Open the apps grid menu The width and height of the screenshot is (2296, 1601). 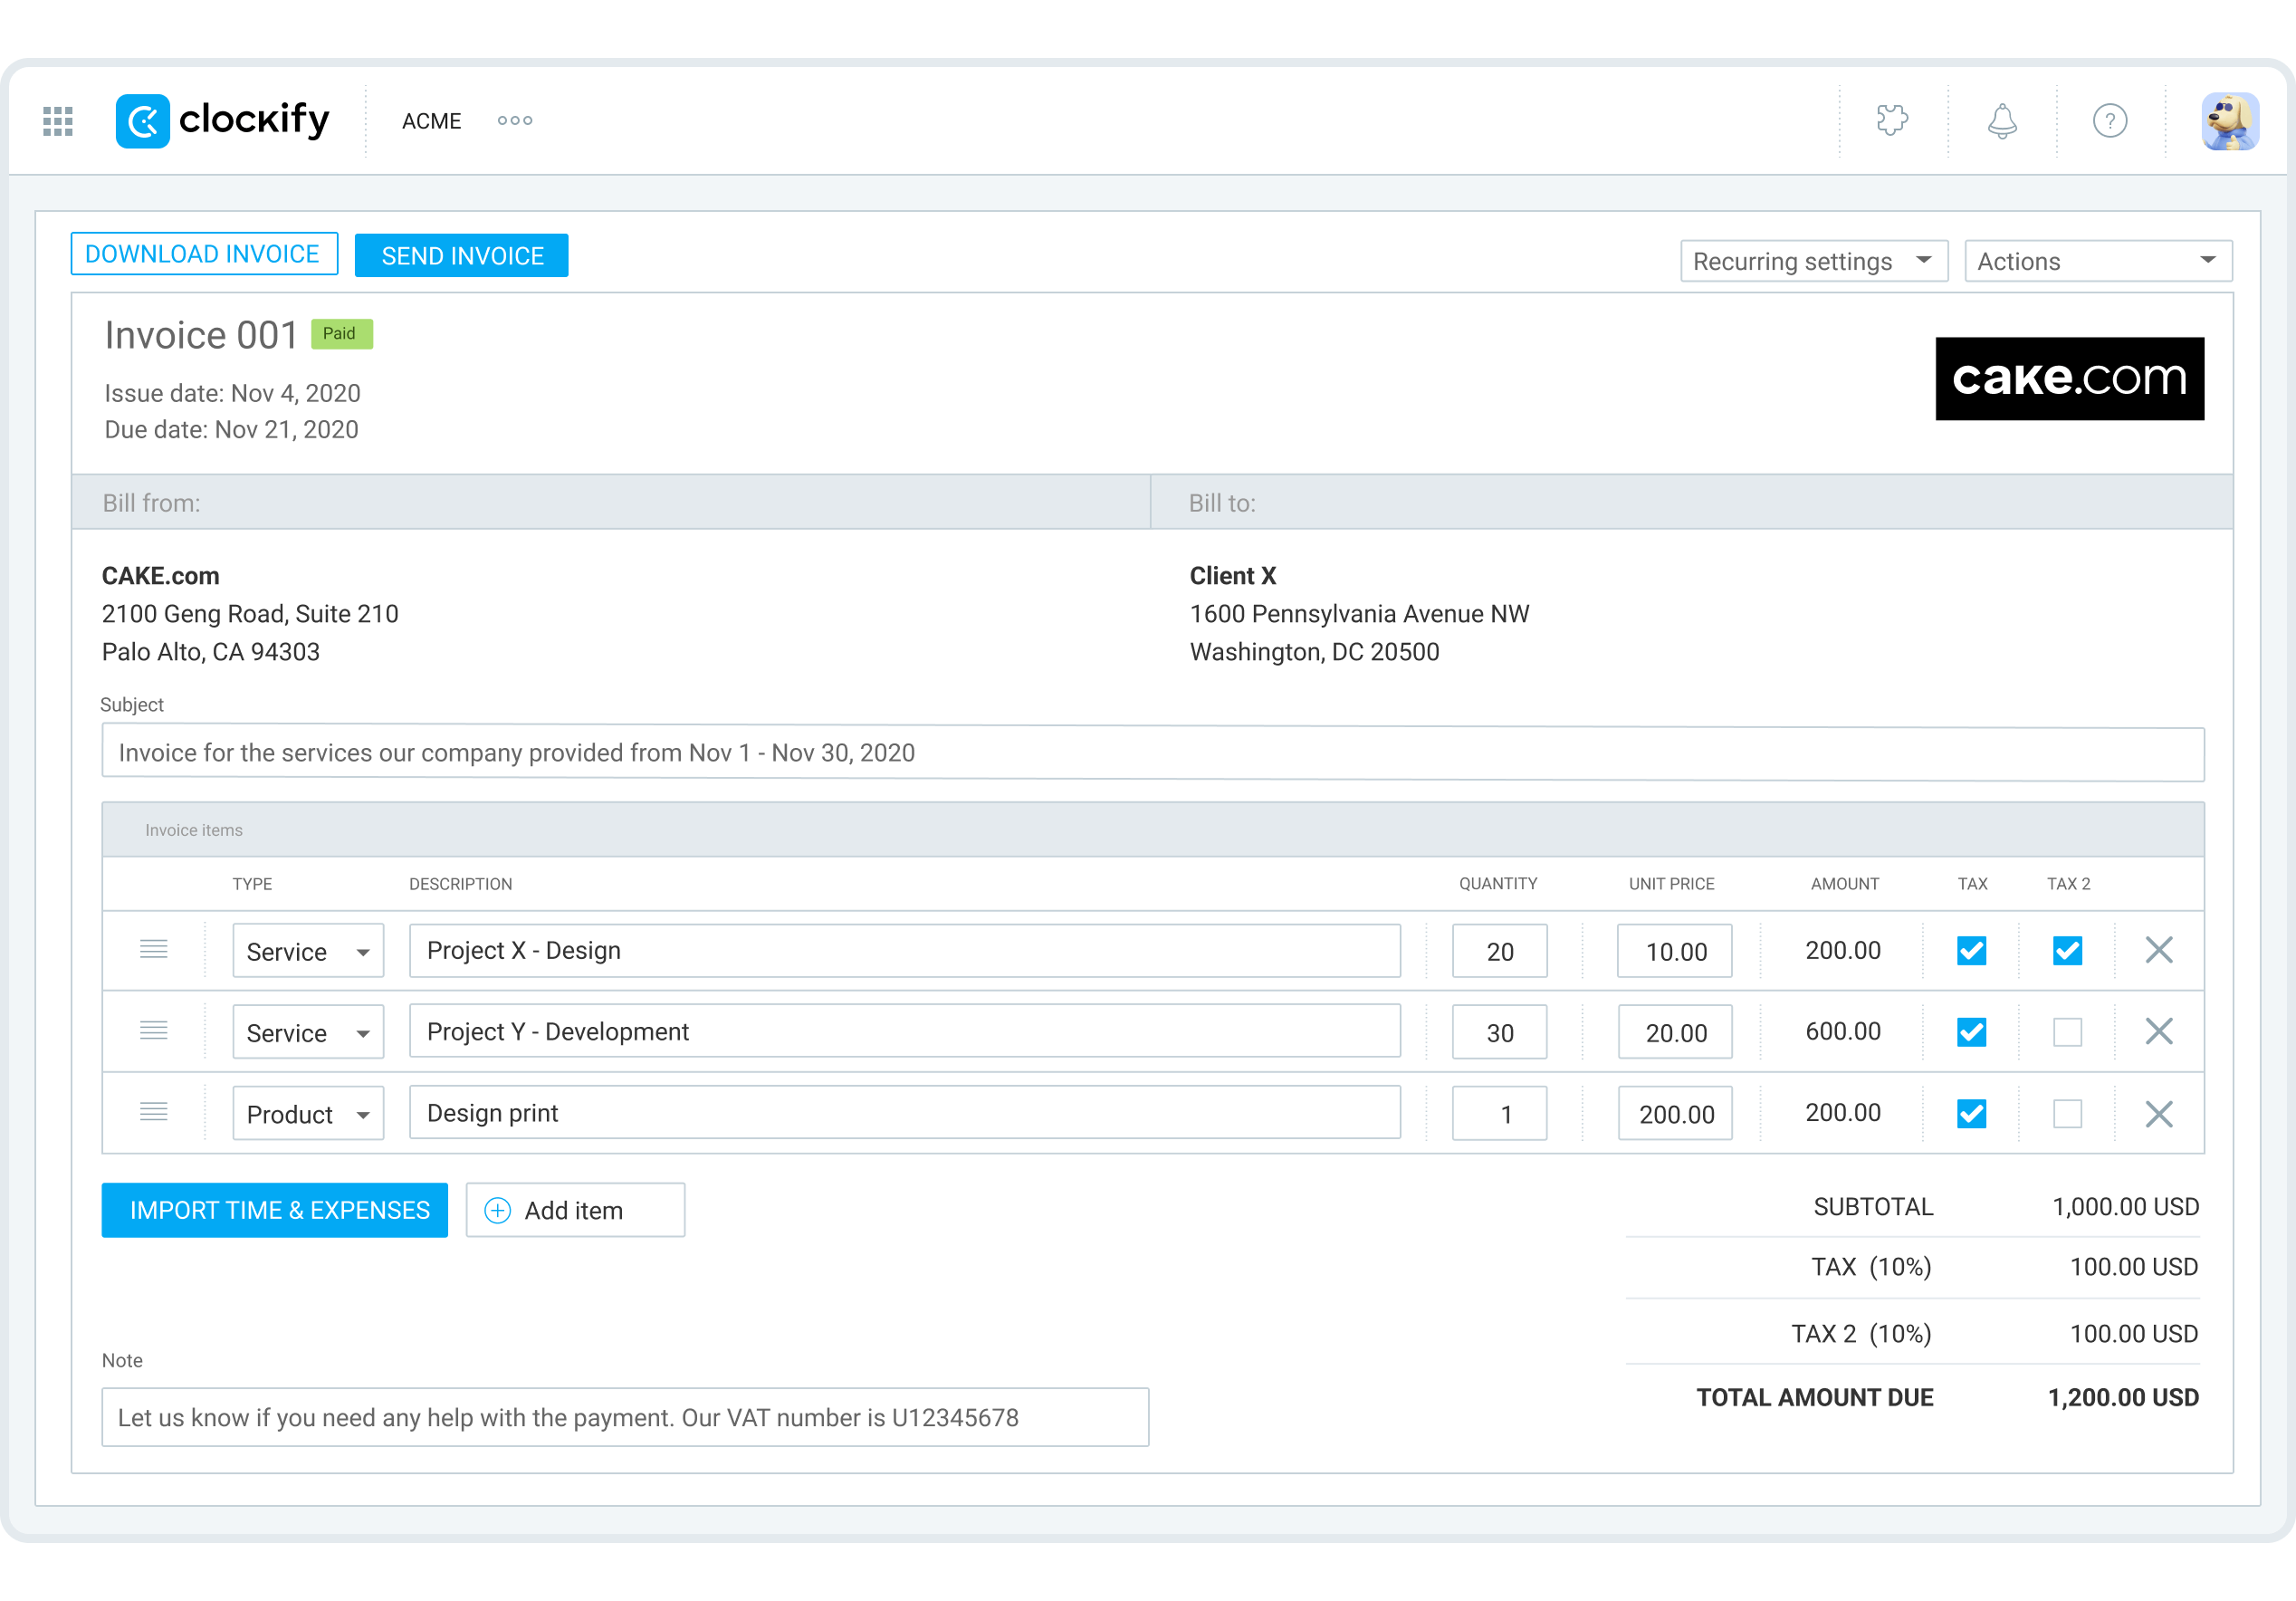pos(57,120)
